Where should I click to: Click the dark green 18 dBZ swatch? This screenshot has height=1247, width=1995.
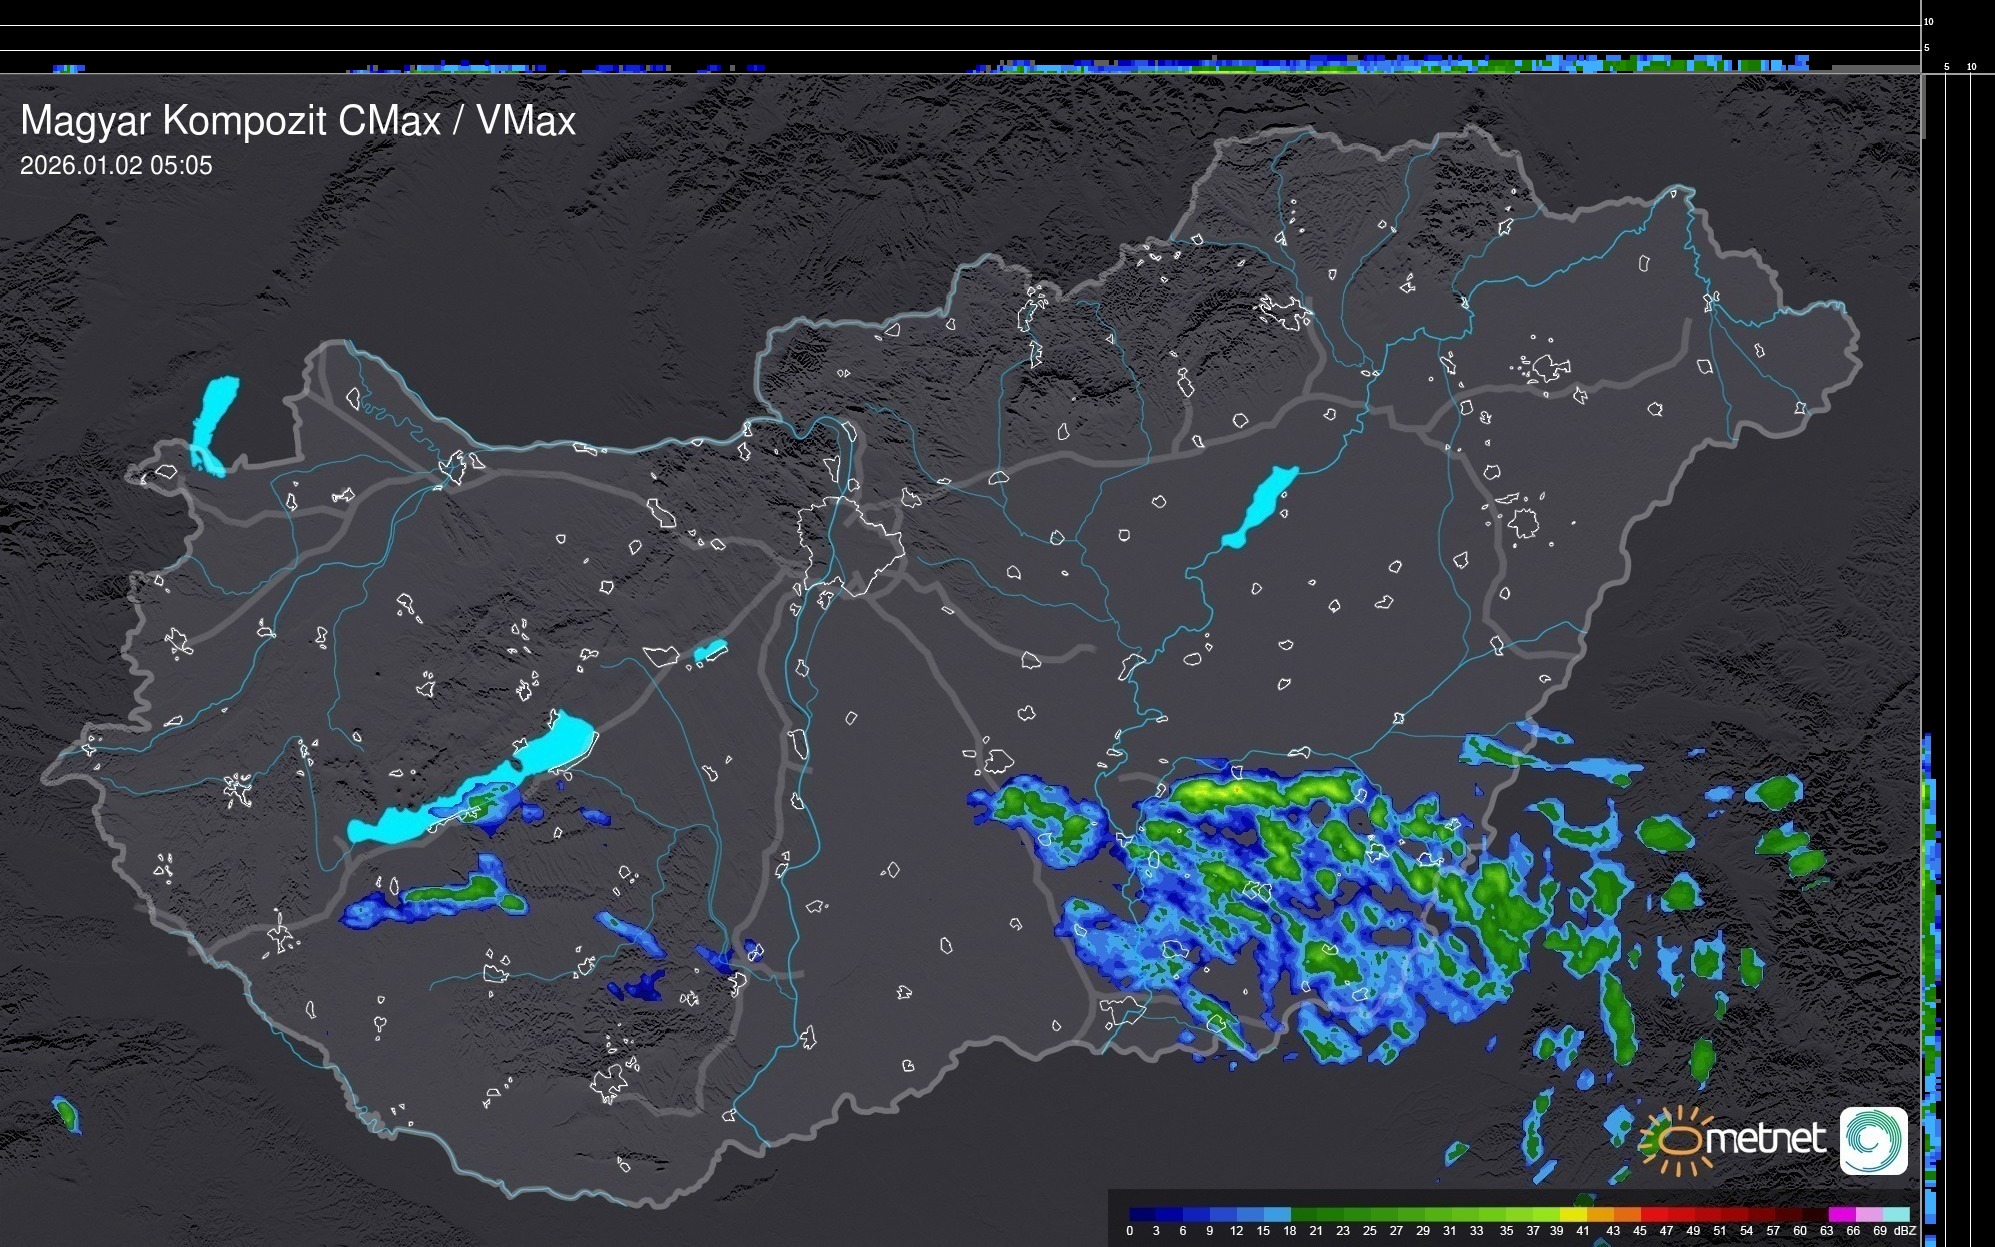click(x=1303, y=1214)
